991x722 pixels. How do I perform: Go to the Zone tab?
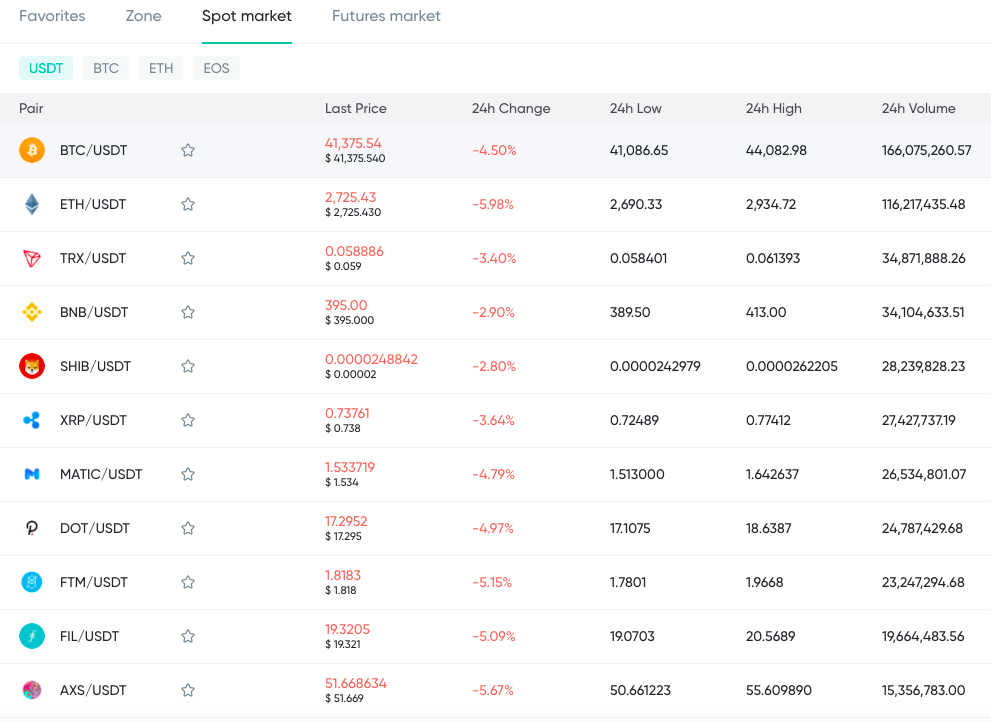pos(143,16)
